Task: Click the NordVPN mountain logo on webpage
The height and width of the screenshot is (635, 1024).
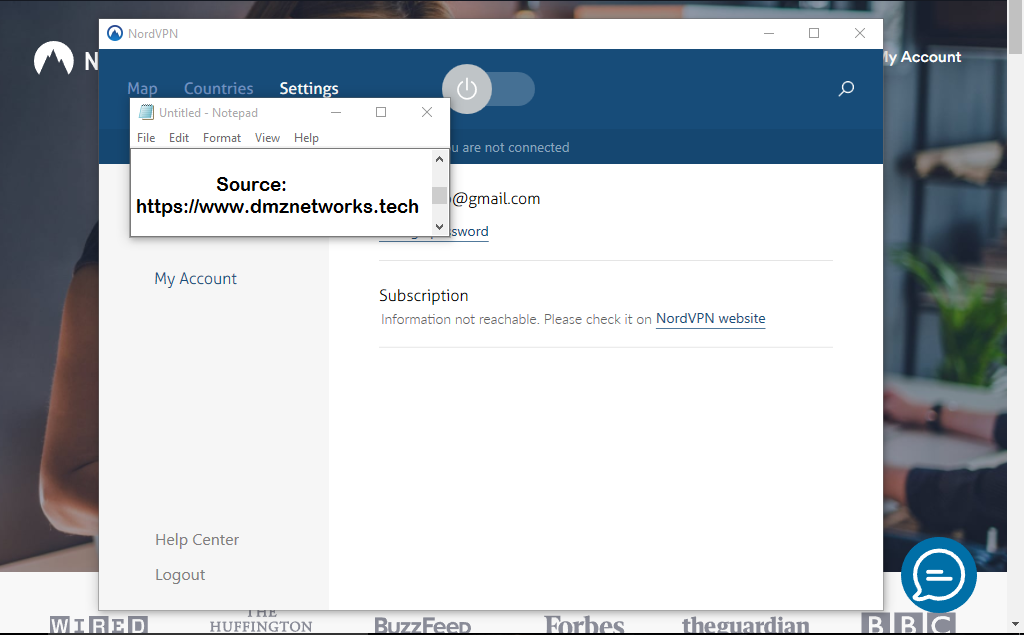Action: [54, 58]
